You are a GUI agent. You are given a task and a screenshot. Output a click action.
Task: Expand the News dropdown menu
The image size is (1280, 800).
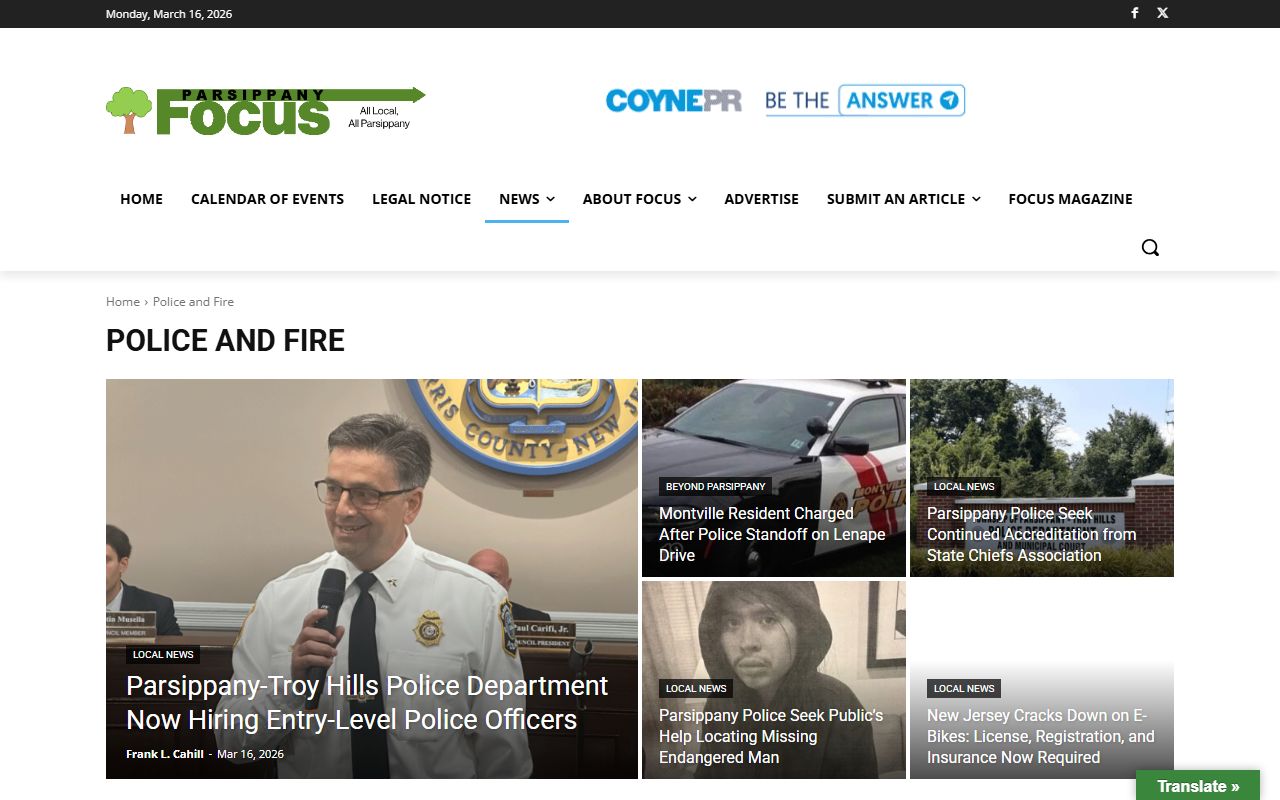[526, 199]
